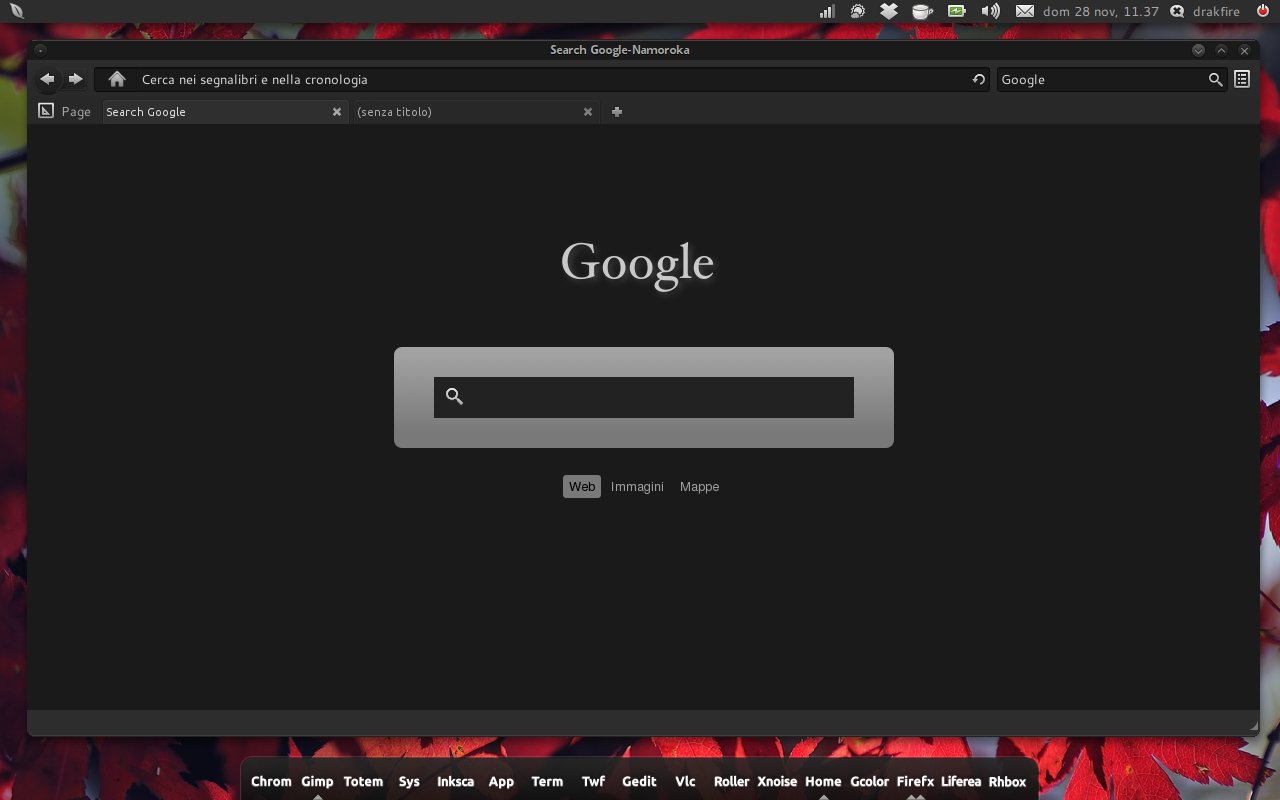The height and width of the screenshot is (800, 1280).
Task: Go forward with the right arrow button
Action: pyautogui.click(x=75, y=79)
